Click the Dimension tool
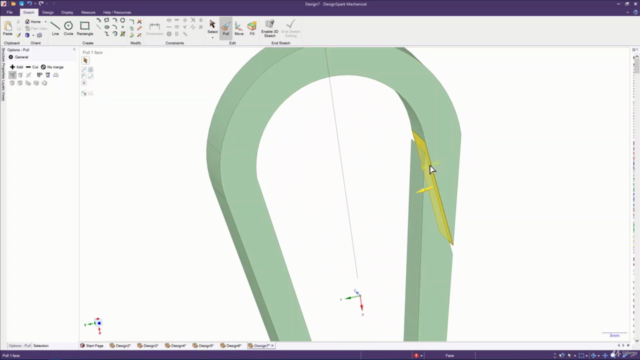This screenshot has width=640, height=360. 155,28
